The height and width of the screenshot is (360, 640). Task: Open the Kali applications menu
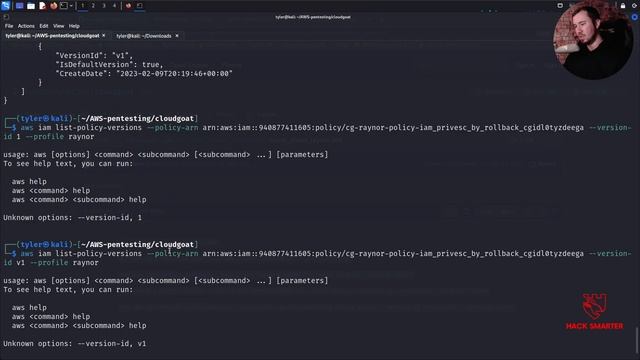point(5,6)
